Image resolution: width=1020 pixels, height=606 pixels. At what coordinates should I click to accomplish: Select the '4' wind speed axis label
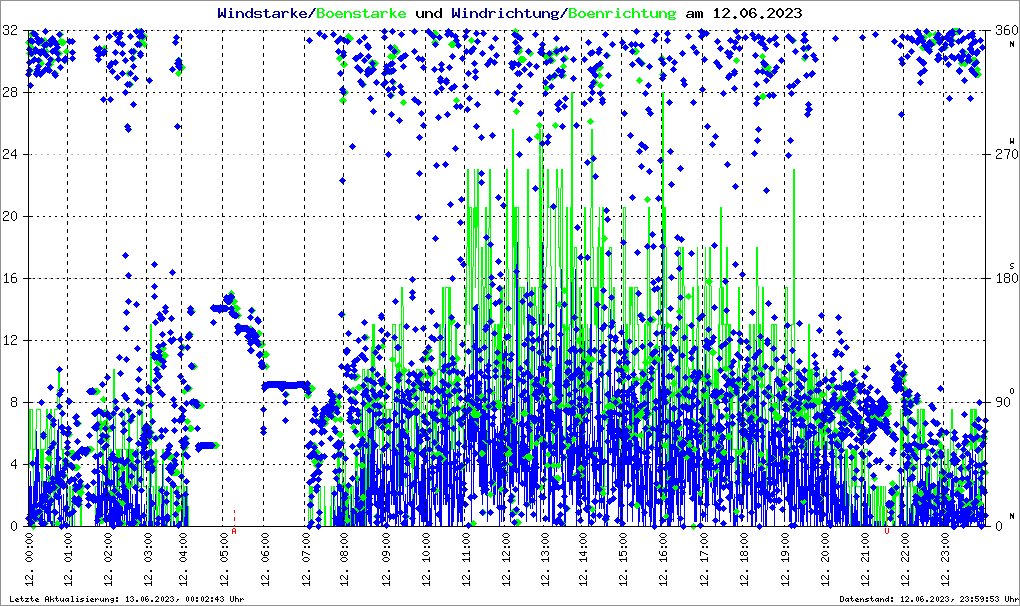point(14,464)
